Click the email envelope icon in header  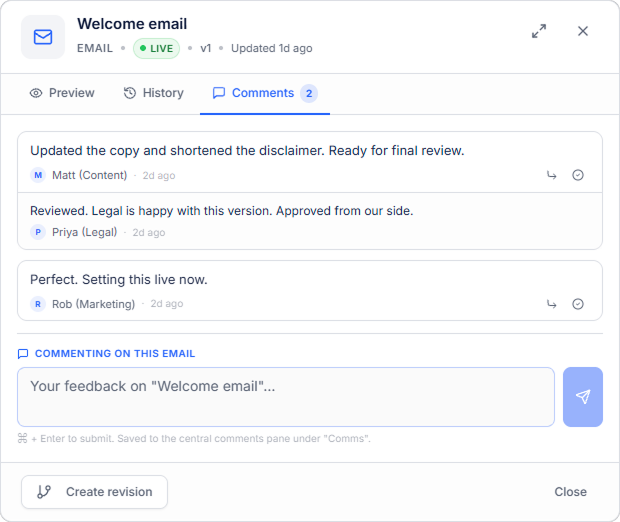43,37
